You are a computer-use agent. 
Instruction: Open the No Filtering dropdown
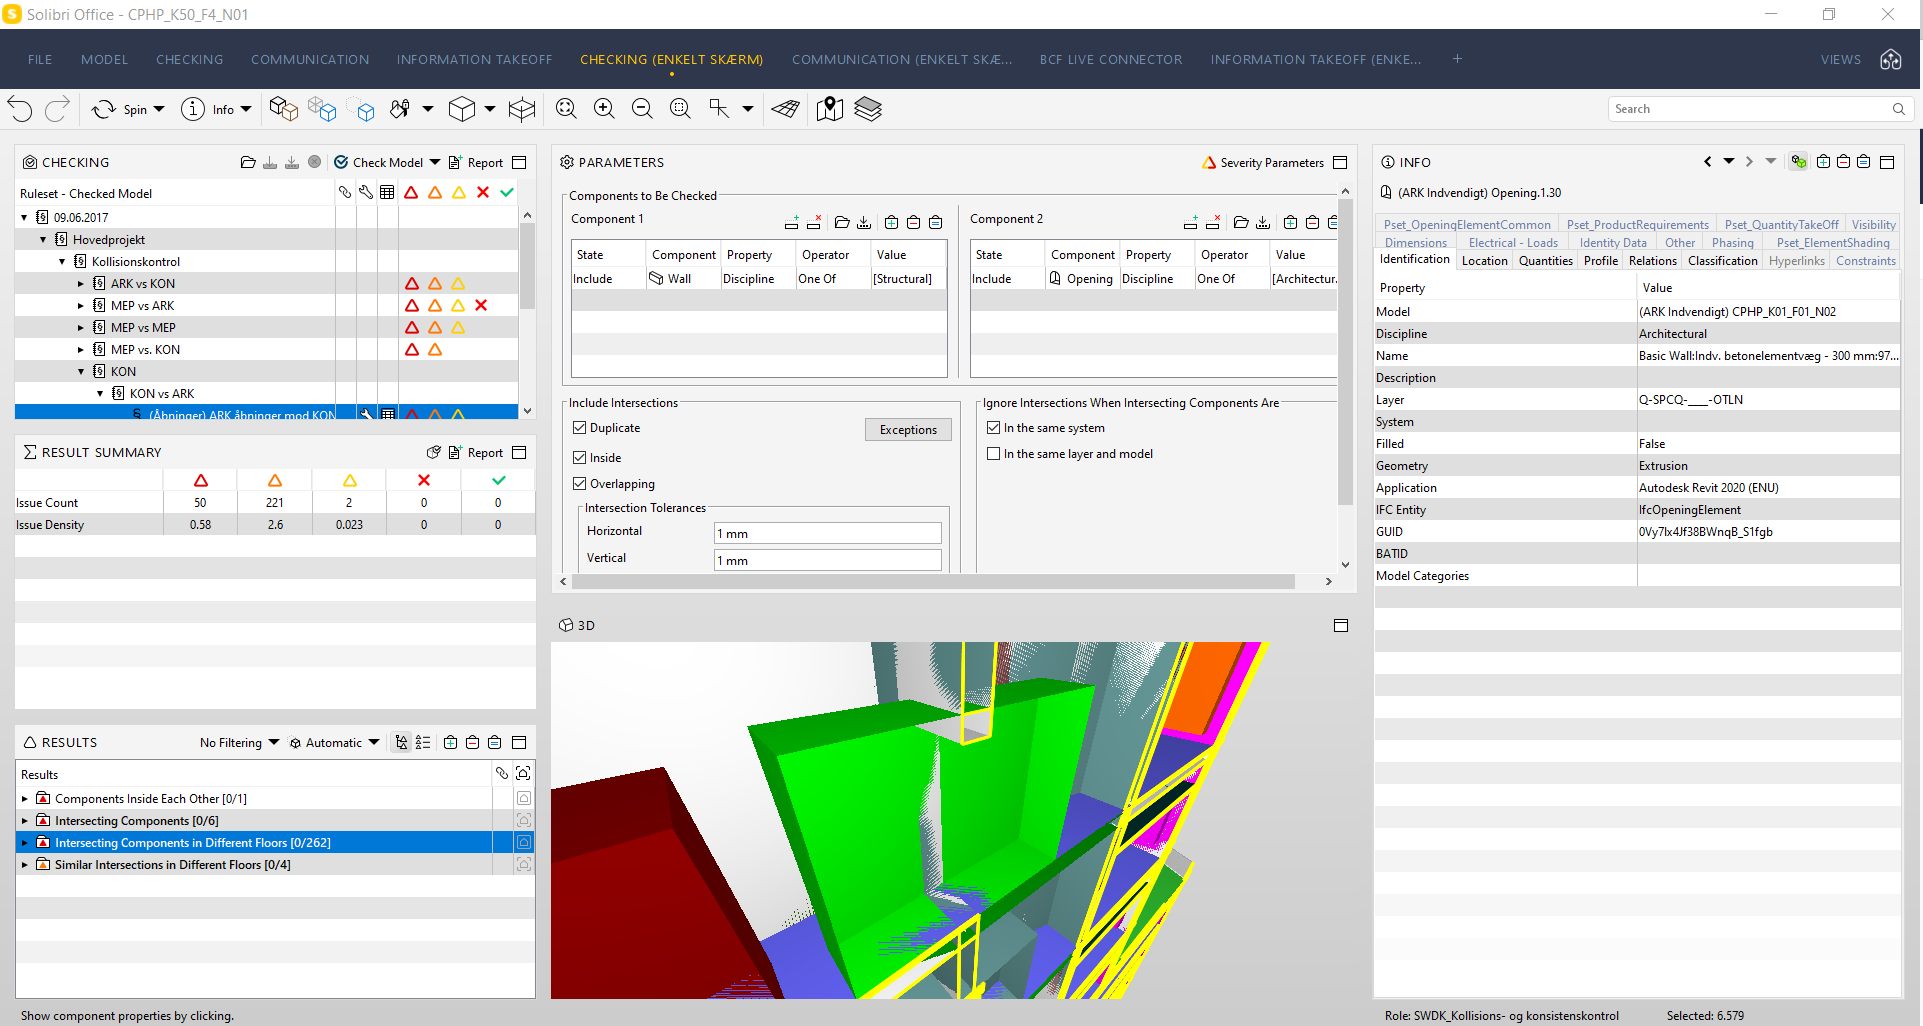click(240, 742)
